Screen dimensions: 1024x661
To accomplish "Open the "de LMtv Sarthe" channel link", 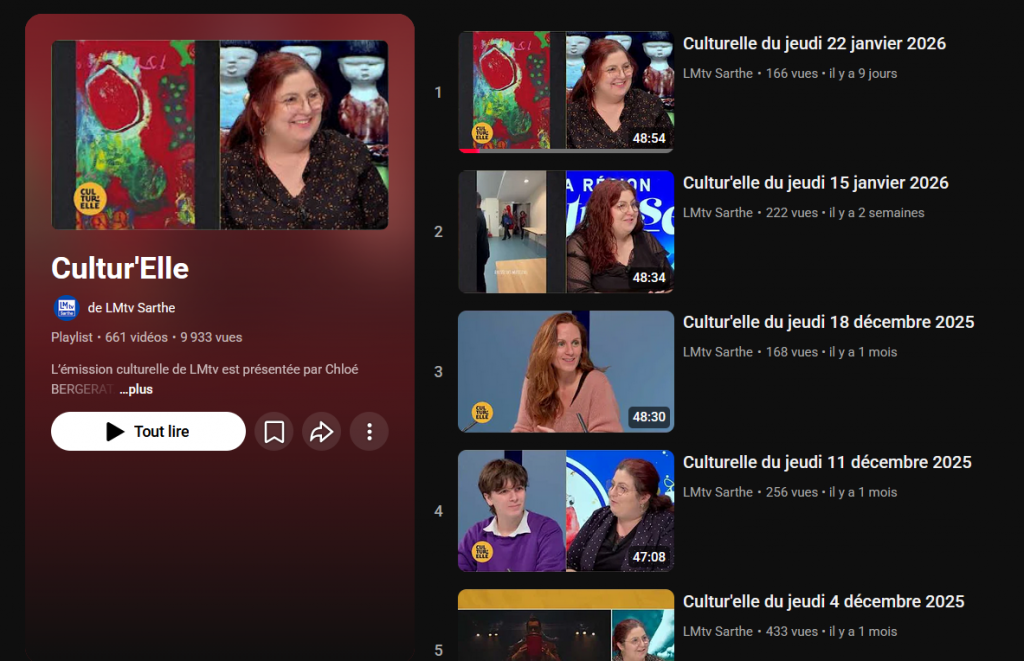I will [x=131, y=308].
